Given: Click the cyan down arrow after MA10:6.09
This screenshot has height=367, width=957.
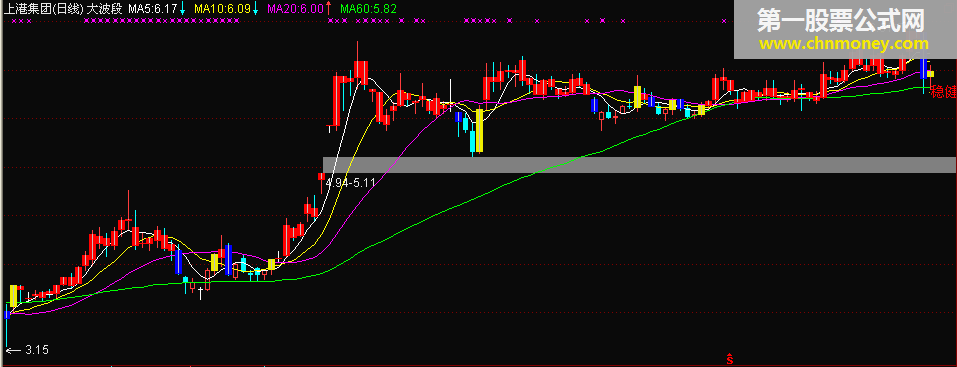Looking at the screenshot, I should (255, 9).
